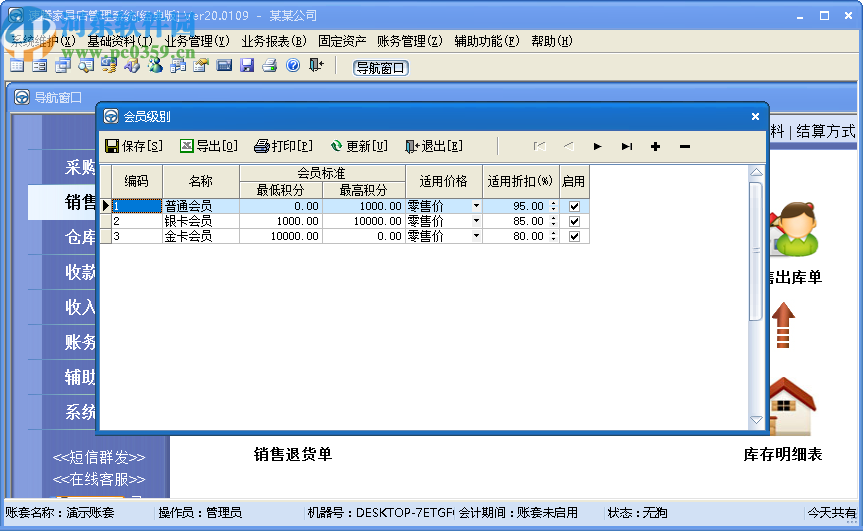Click the blue floppy disk toolbar icon
The width and height of the screenshot is (863, 531).
(x=247, y=67)
